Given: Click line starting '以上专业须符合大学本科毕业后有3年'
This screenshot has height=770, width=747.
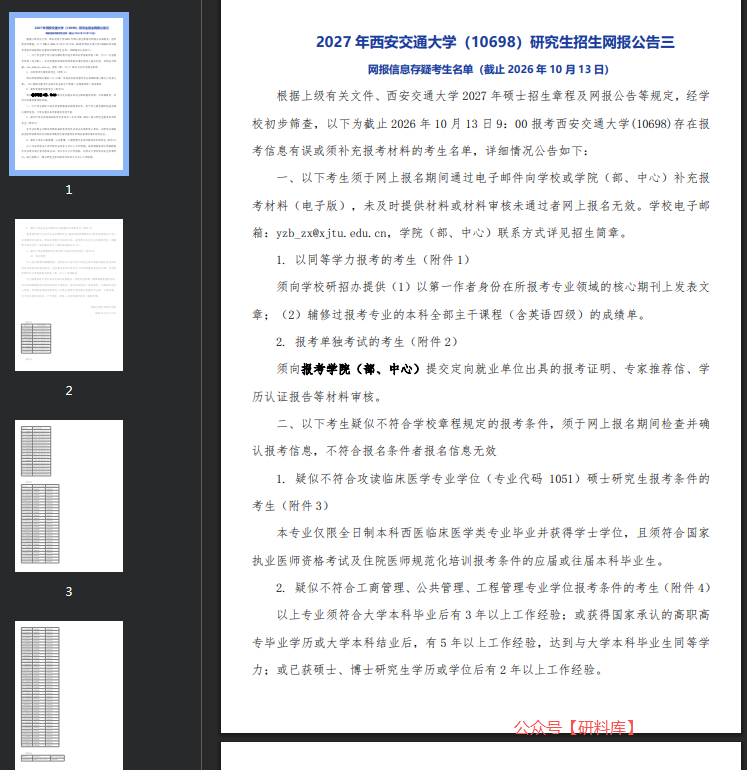Looking at the screenshot, I should coord(493,615).
